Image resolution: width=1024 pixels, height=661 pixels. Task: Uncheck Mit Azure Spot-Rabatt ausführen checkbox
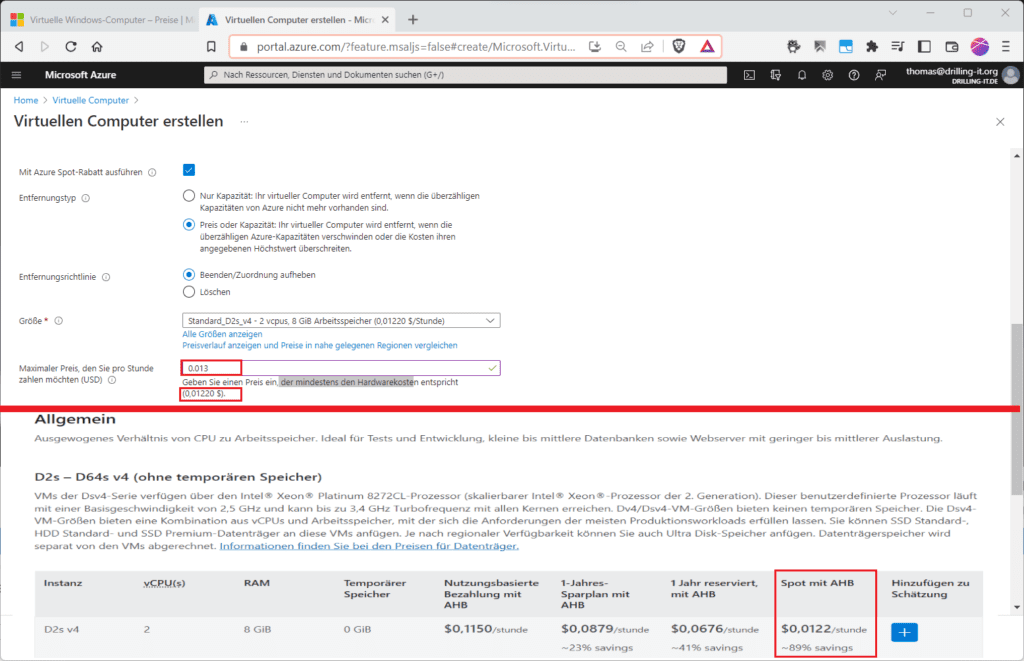(x=189, y=170)
